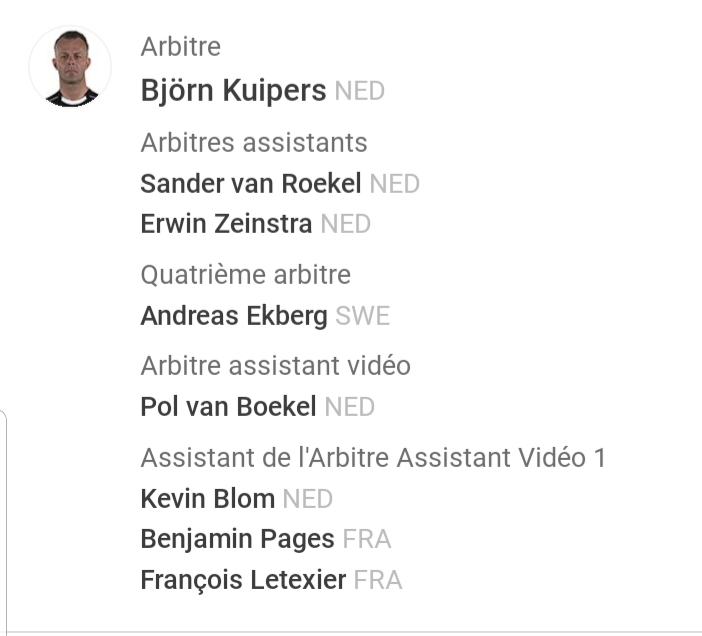This screenshot has height=636, width=702.
Task: Open fourth official Andreas Ekberg
Action: [233, 317]
